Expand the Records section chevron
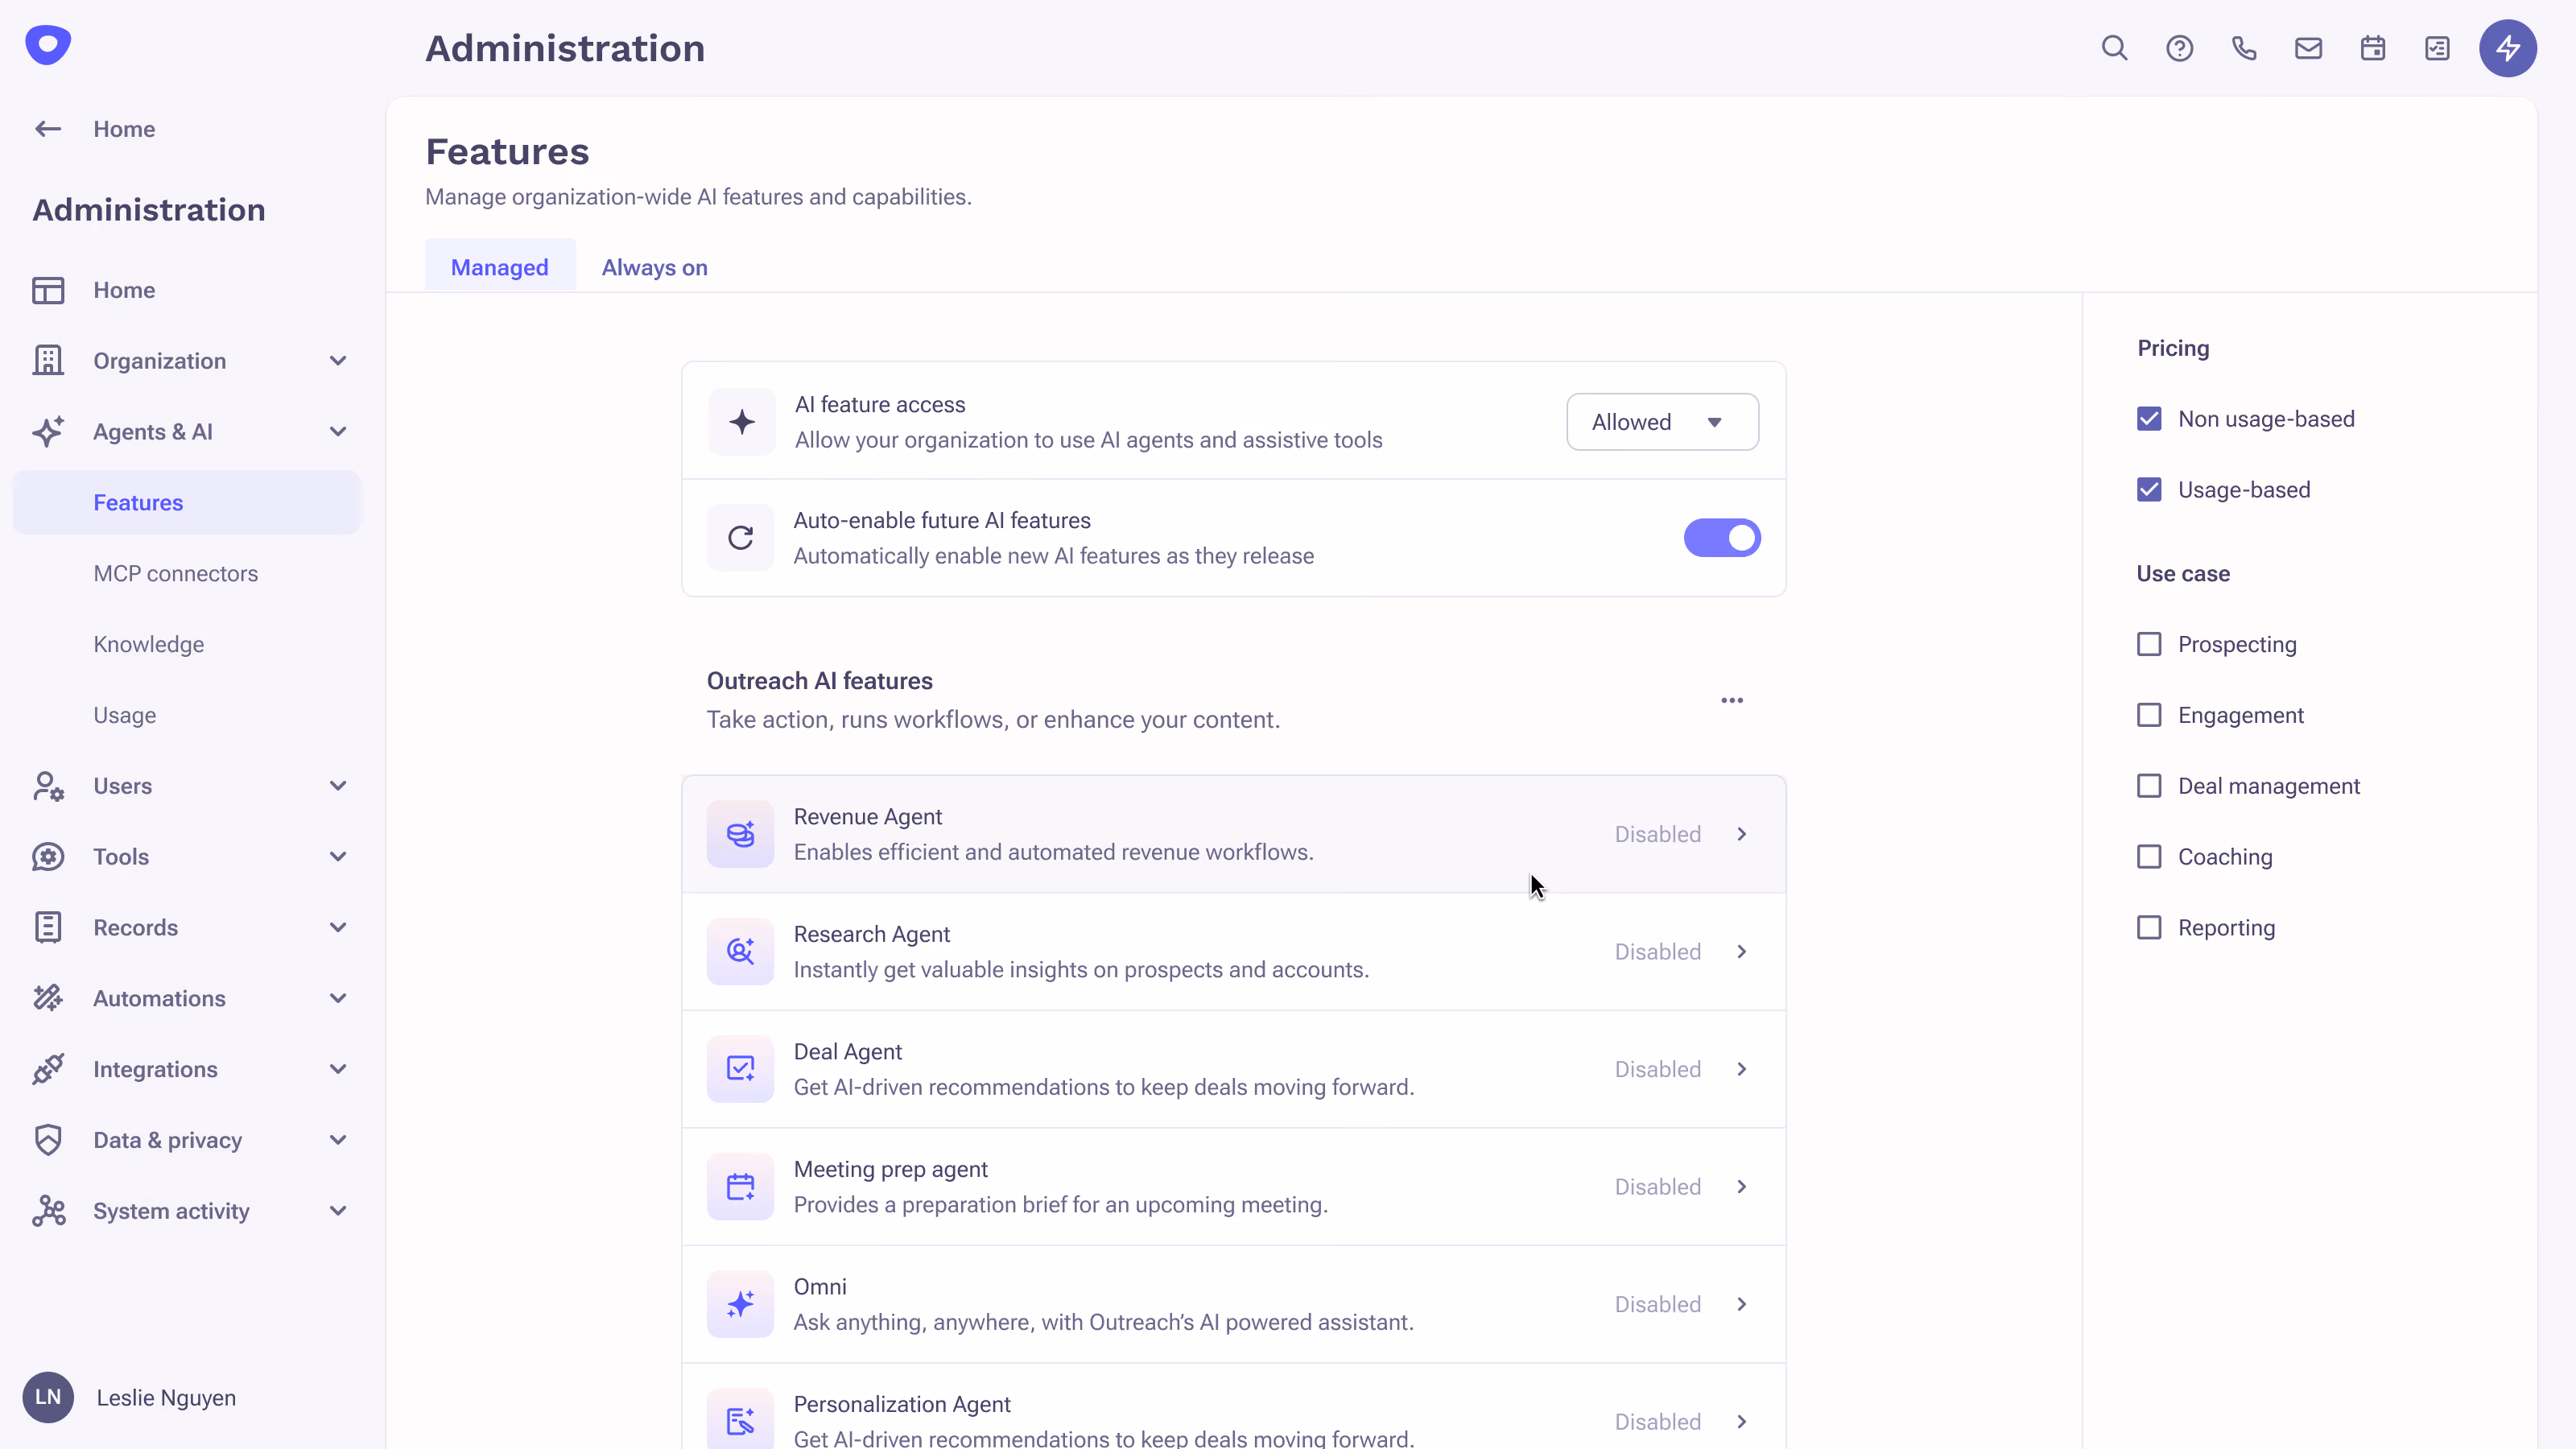 338,928
